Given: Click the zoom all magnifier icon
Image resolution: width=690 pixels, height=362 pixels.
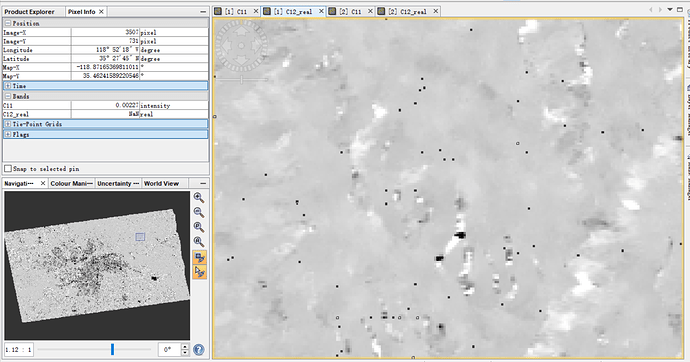Looking at the screenshot, I should 199,241.
